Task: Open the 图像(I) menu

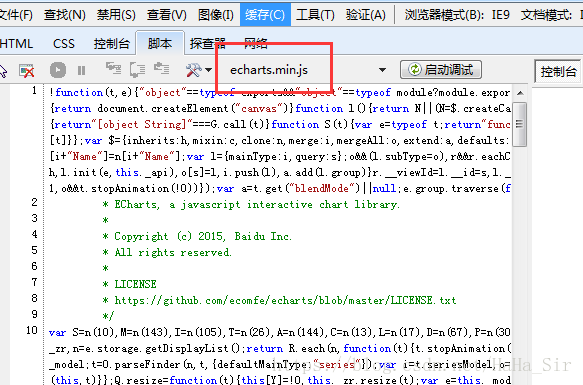Action: coord(216,15)
